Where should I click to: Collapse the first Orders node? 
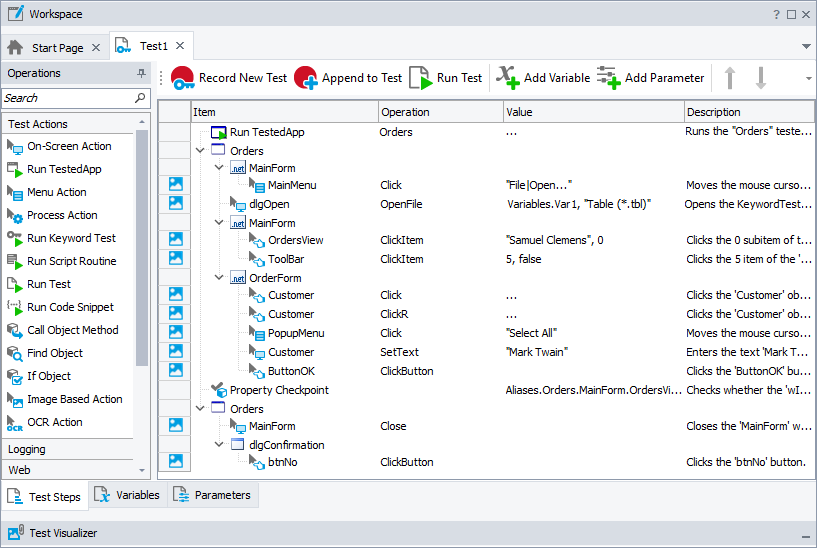(200, 151)
